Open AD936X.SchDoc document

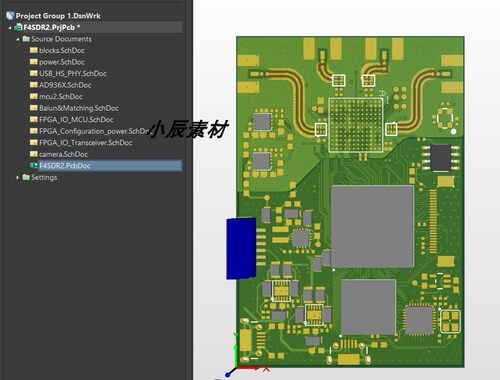(x=65, y=85)
